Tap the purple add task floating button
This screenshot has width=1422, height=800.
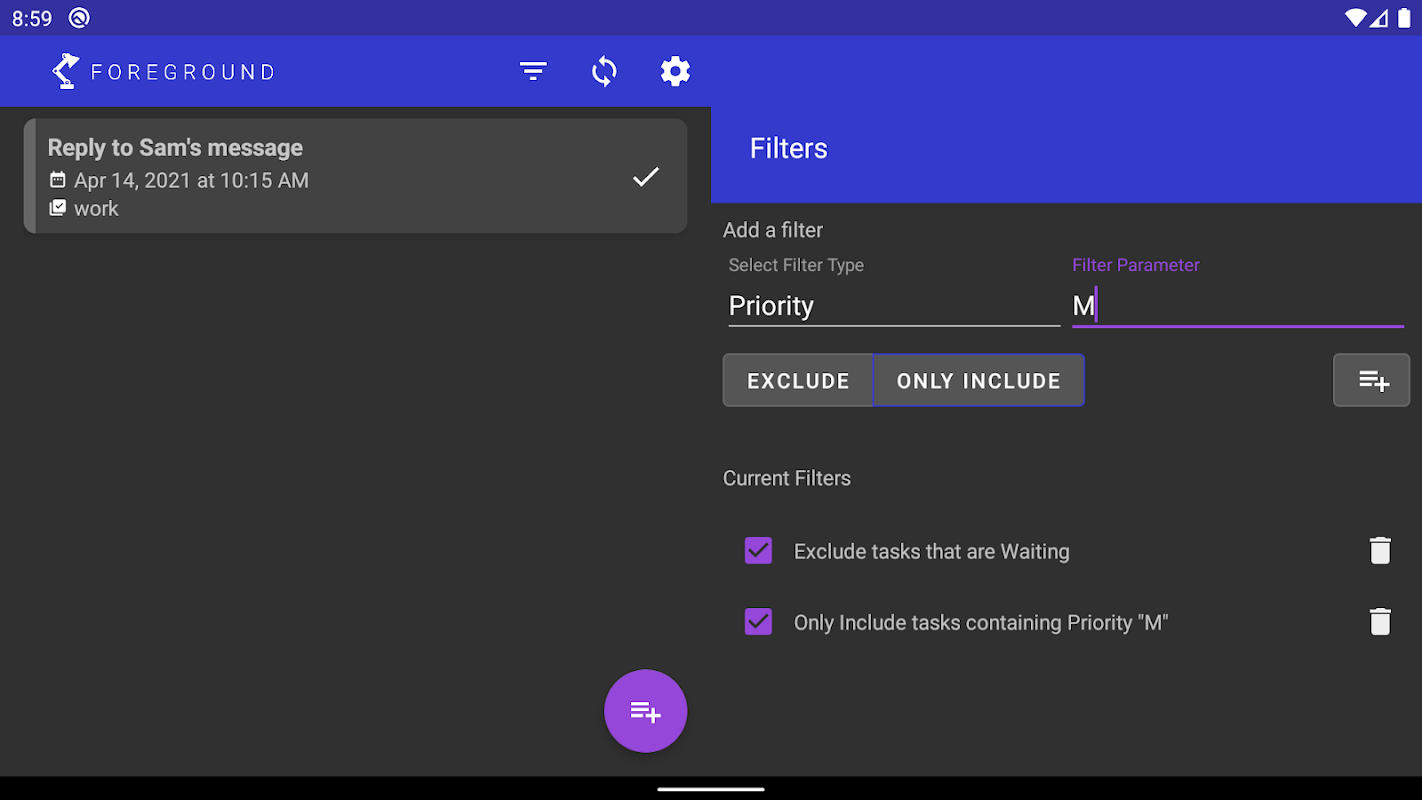[645, 711]
